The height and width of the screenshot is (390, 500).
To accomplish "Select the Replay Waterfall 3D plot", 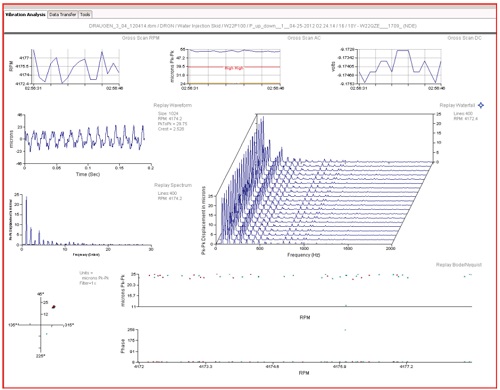I will (x=324, y=180).
